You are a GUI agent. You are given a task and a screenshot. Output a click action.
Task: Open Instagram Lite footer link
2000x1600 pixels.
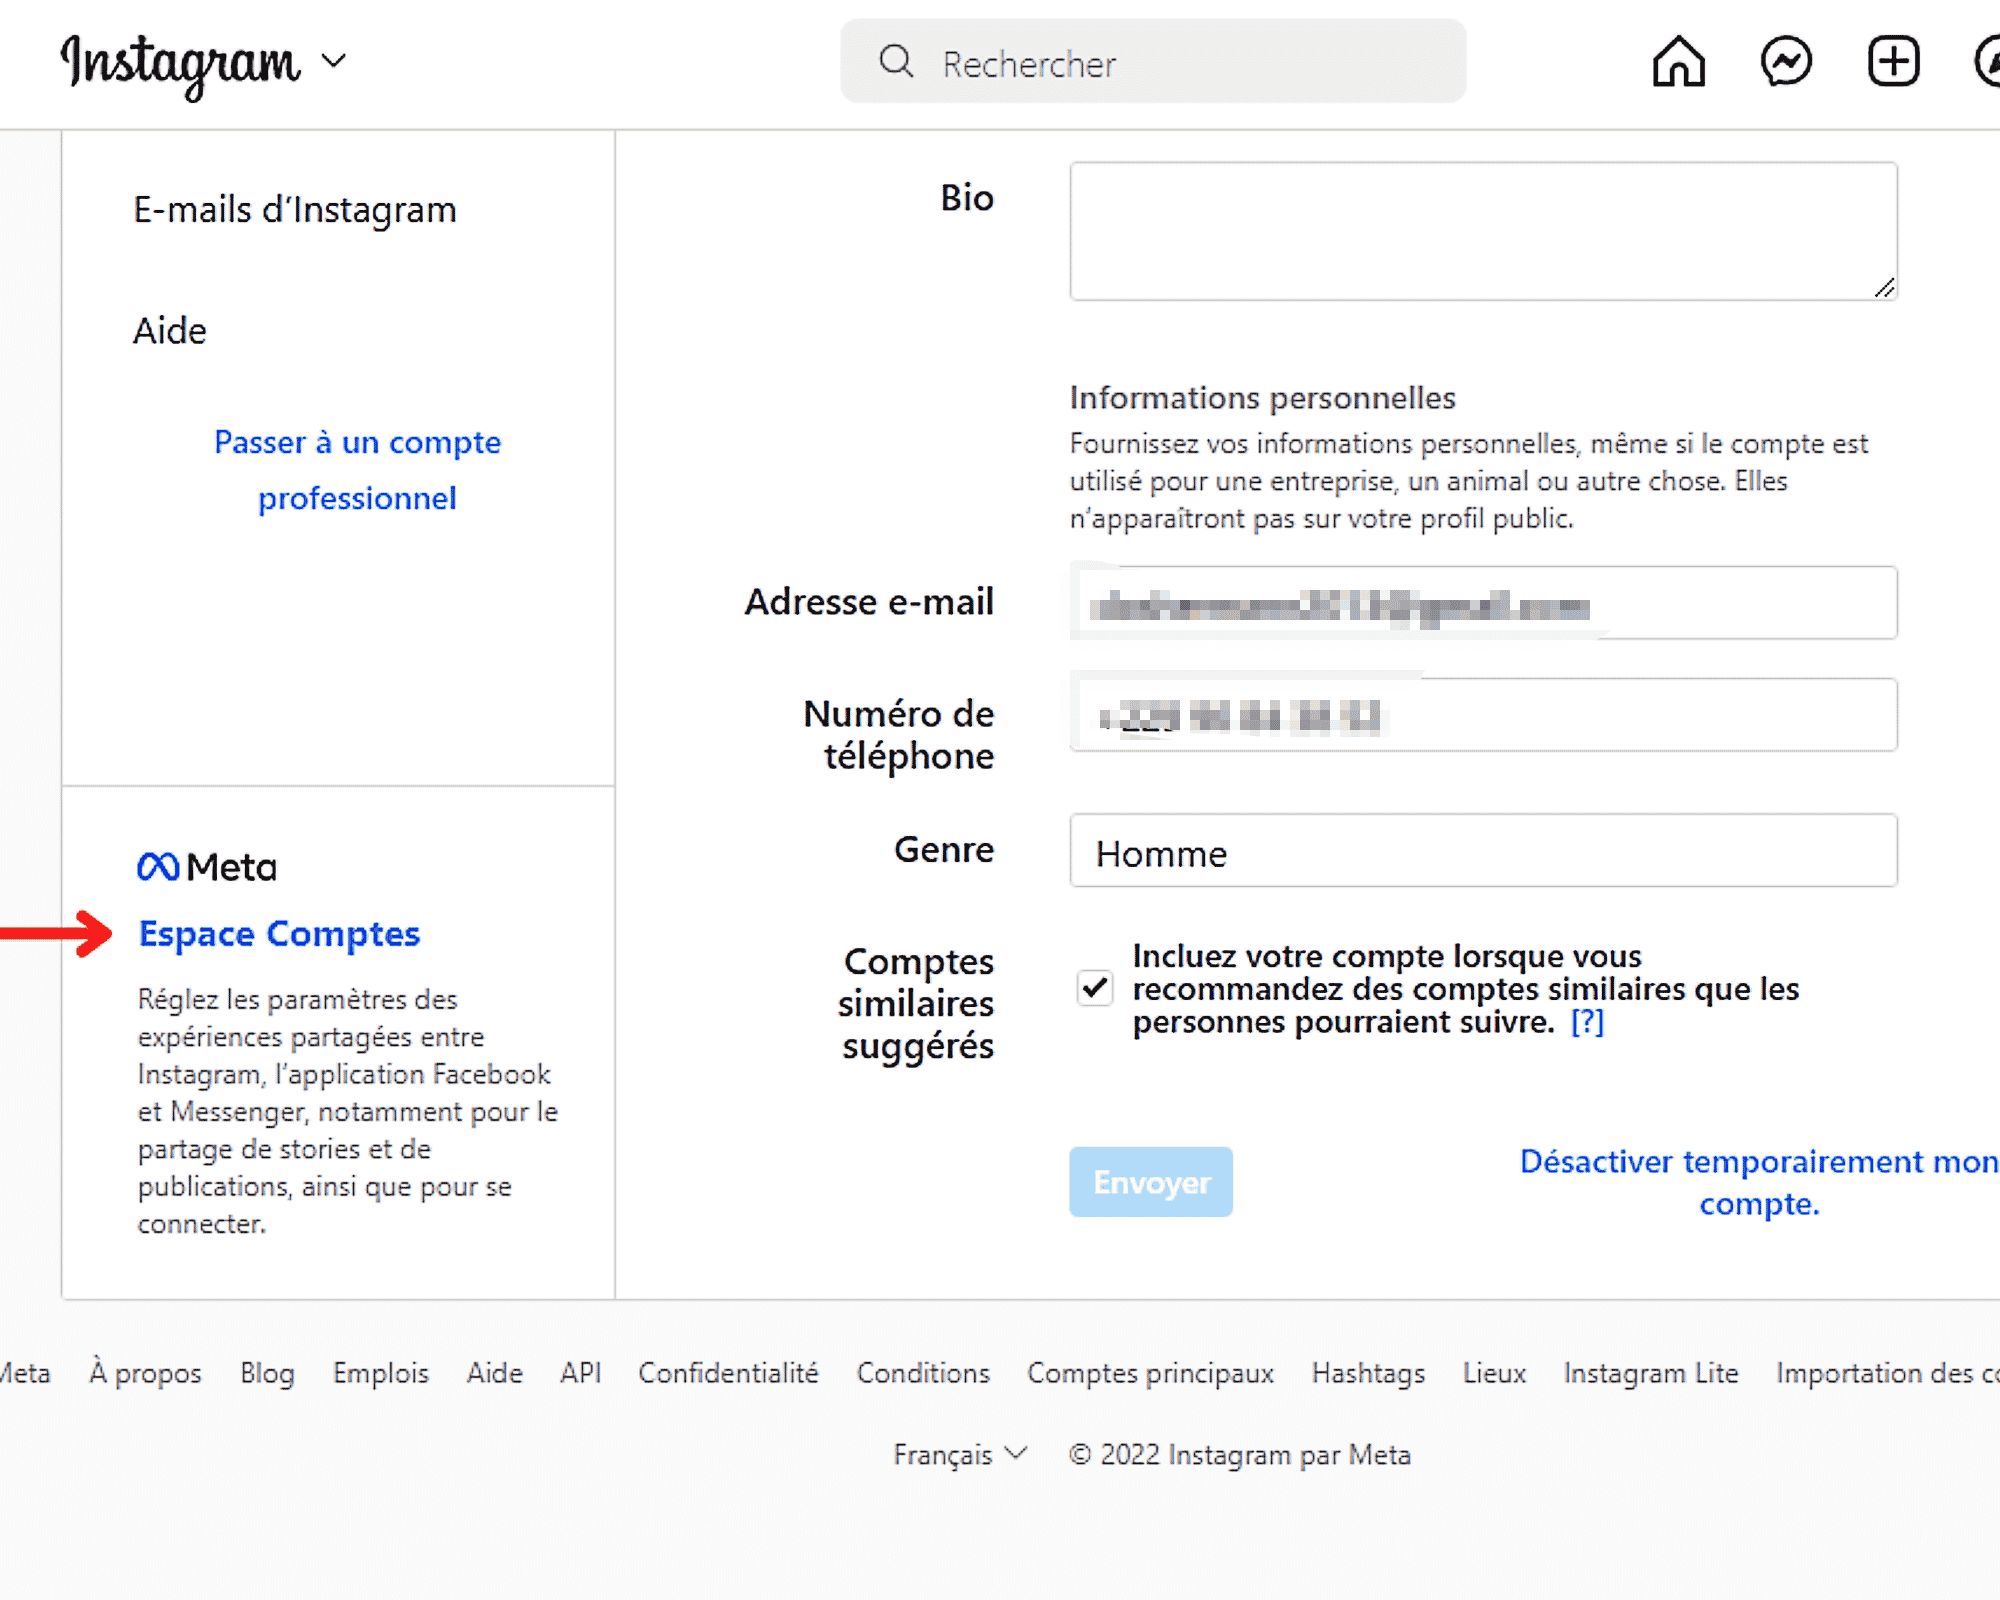point(1651,1373)
